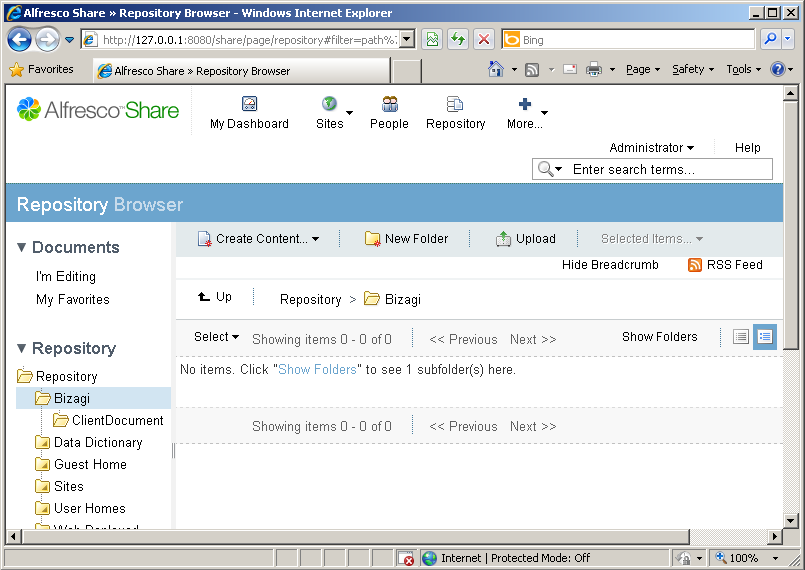This screenshot has width=805, height=570.
Task: Click the IE Print icon
Action: coord(593,69)
